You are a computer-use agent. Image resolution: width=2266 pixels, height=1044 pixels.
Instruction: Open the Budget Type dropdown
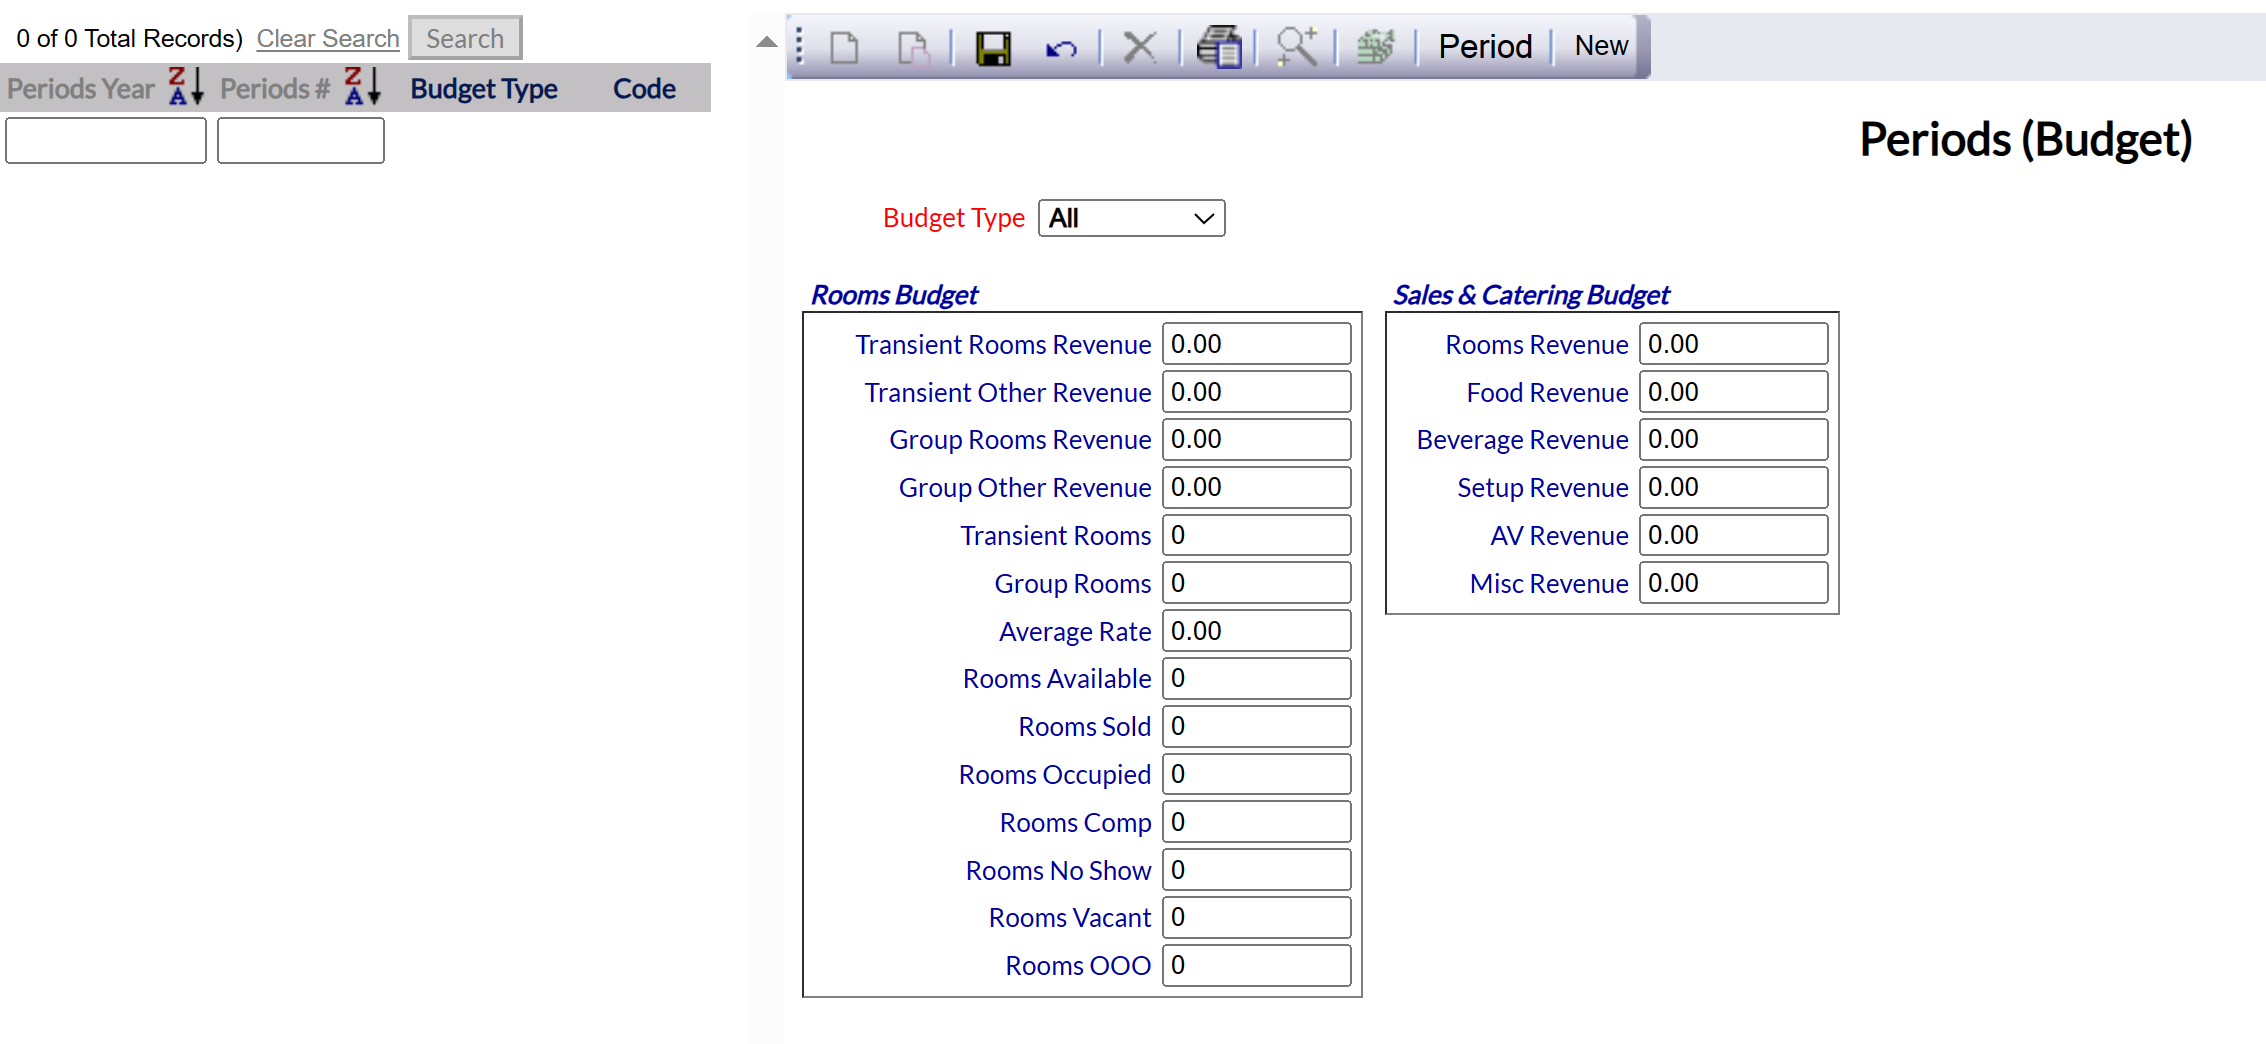point(1131,218)
